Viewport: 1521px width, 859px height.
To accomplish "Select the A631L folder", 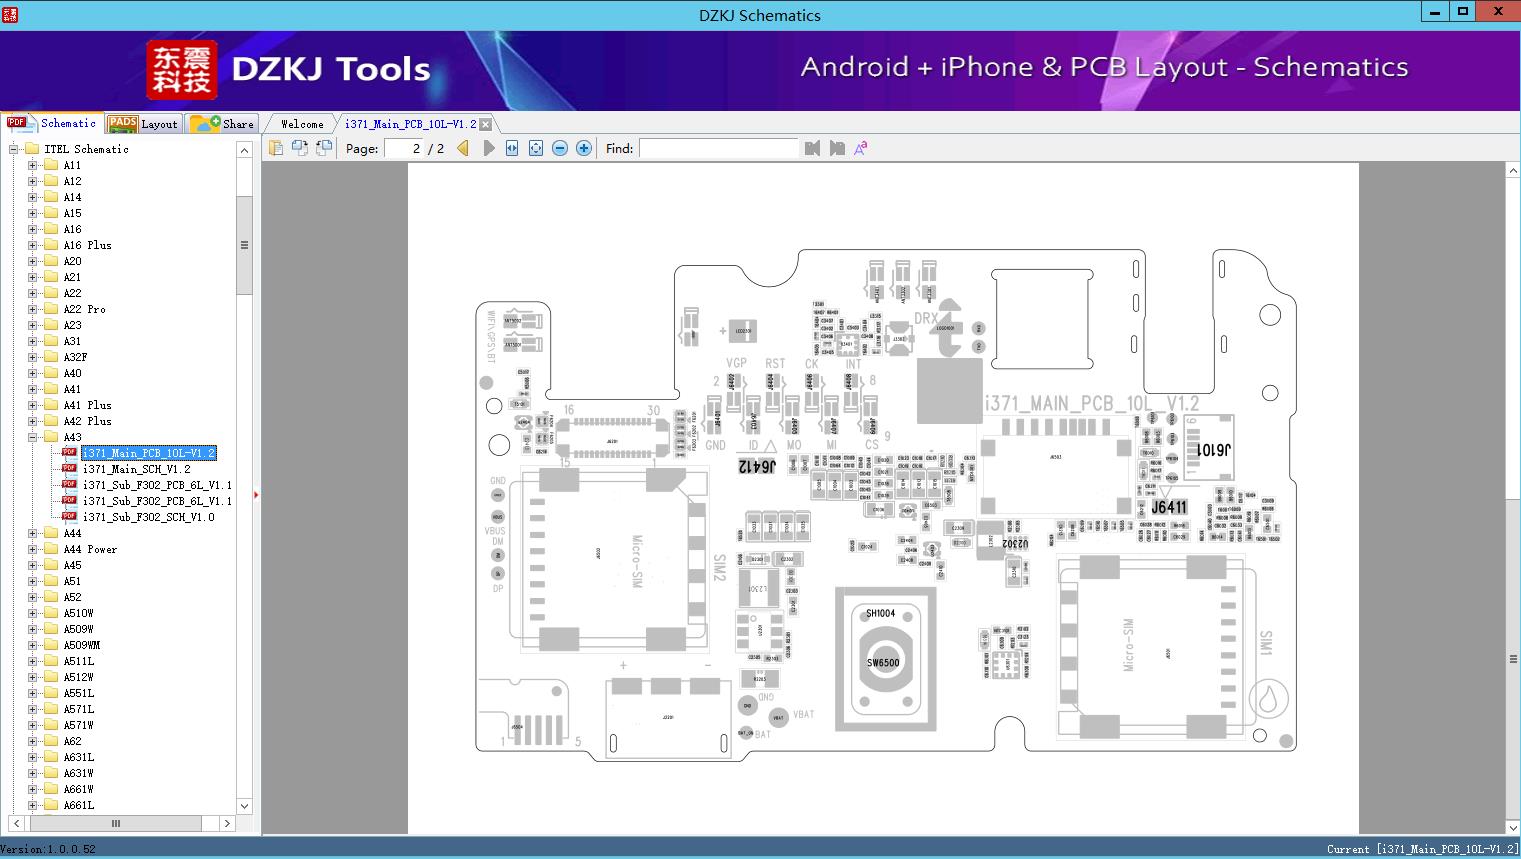I will click(78, 757).
